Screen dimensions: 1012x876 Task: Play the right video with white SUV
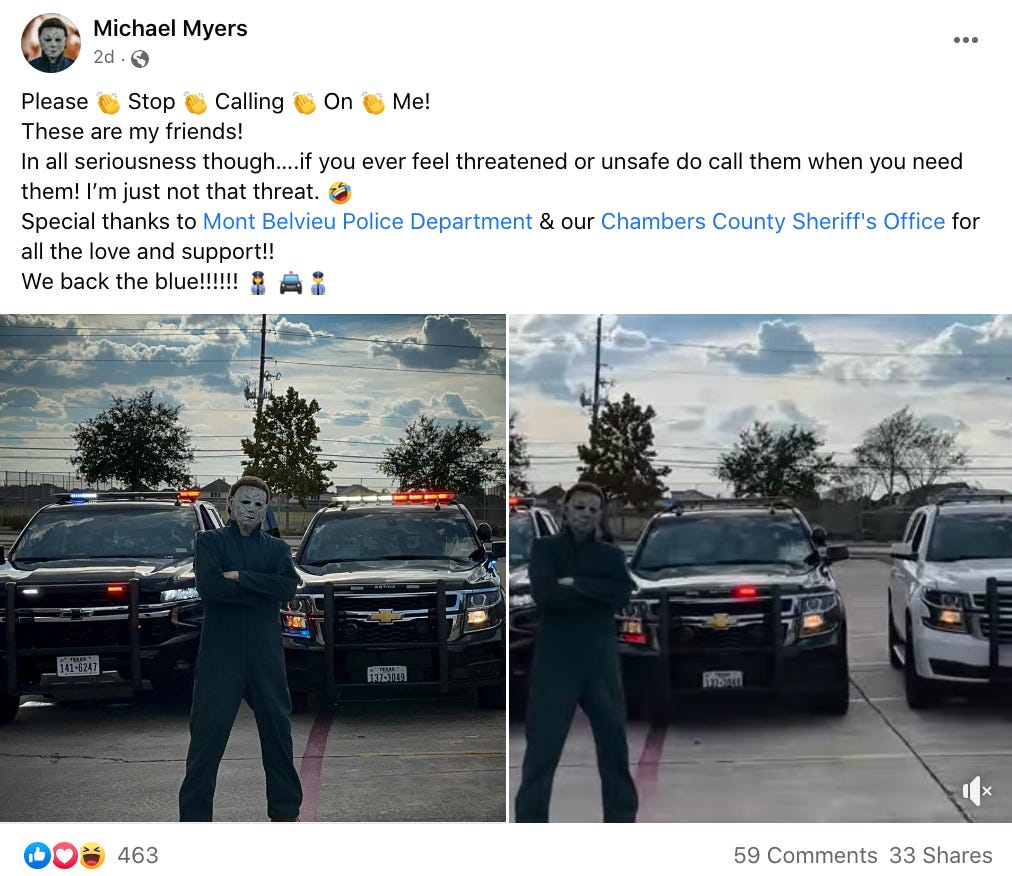coord(760,568)
